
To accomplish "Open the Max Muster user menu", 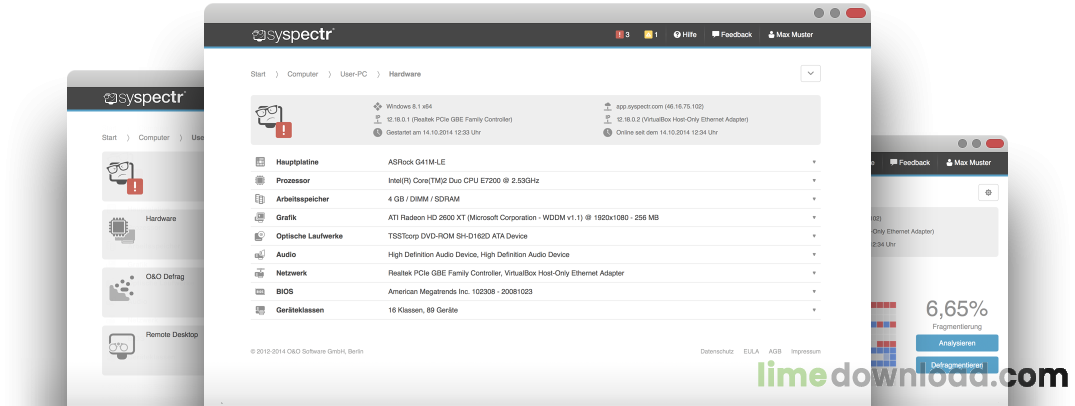I will [790, 35].
